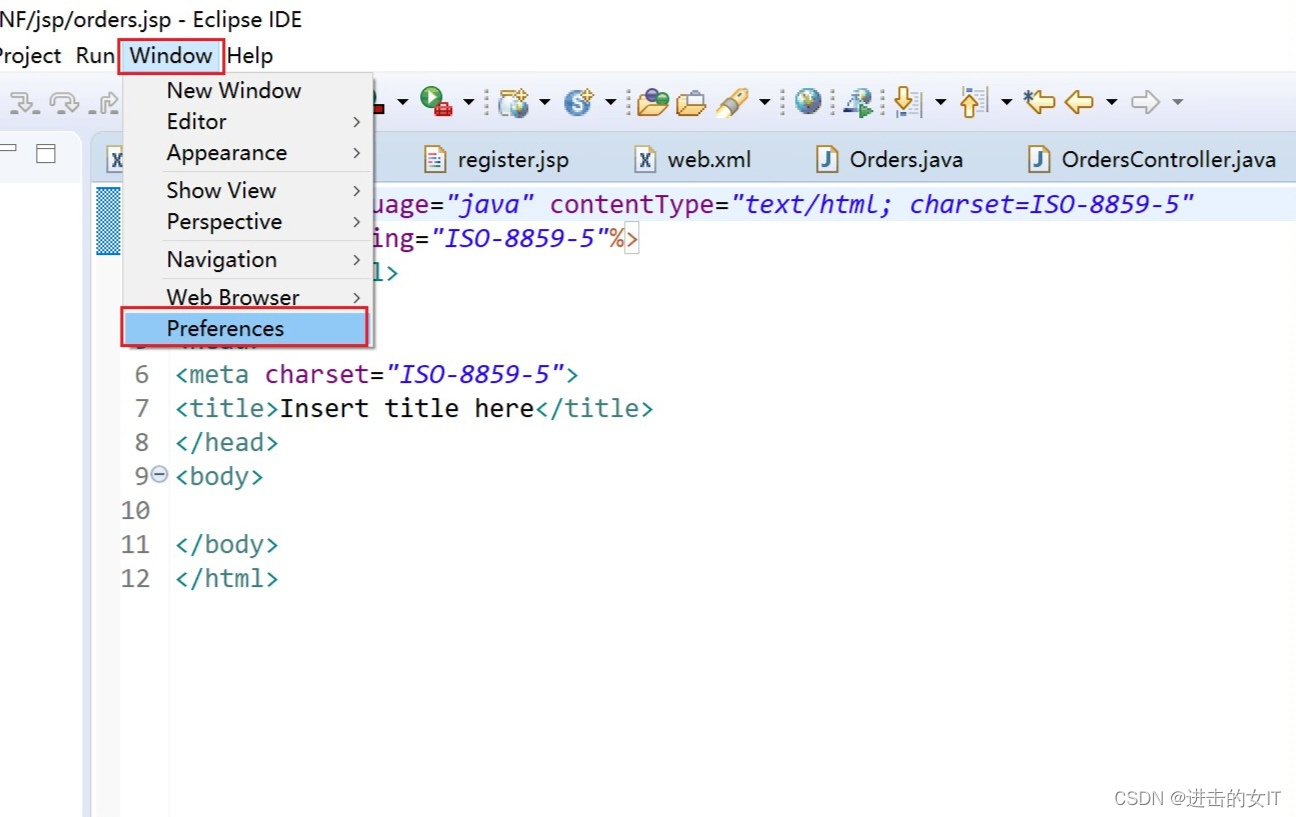Expand the dropdown beside the web project icon
The width and height of the screenshot is (1296, 817).
(x=545, y=102)
